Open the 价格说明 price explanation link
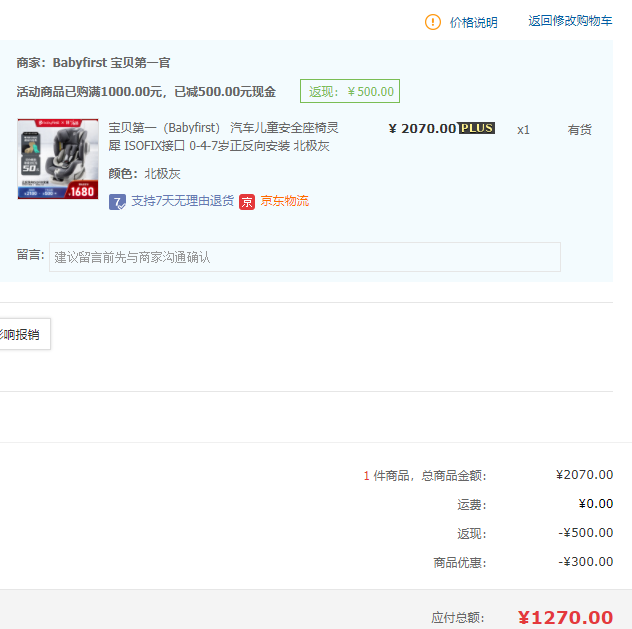Screen dimensions: 632x629 pos(474,22)
